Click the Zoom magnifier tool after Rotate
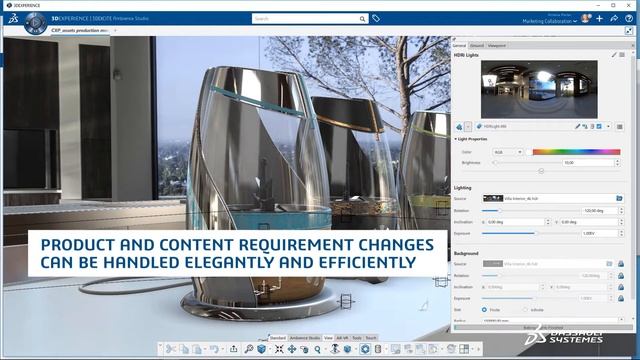The height and width of the screenshot is (360, 640). click(318, 349)
